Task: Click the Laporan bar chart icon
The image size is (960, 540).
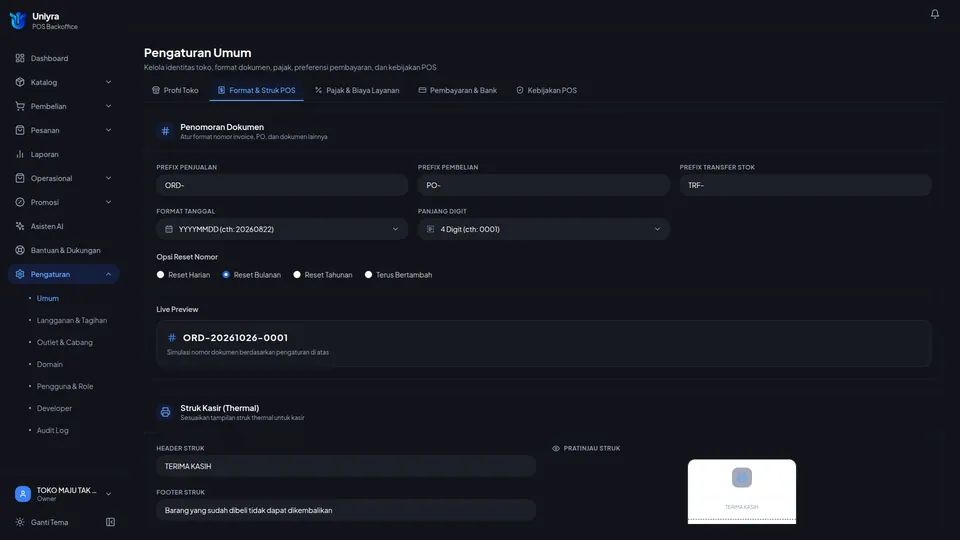Action: click(x=20, y=154)
